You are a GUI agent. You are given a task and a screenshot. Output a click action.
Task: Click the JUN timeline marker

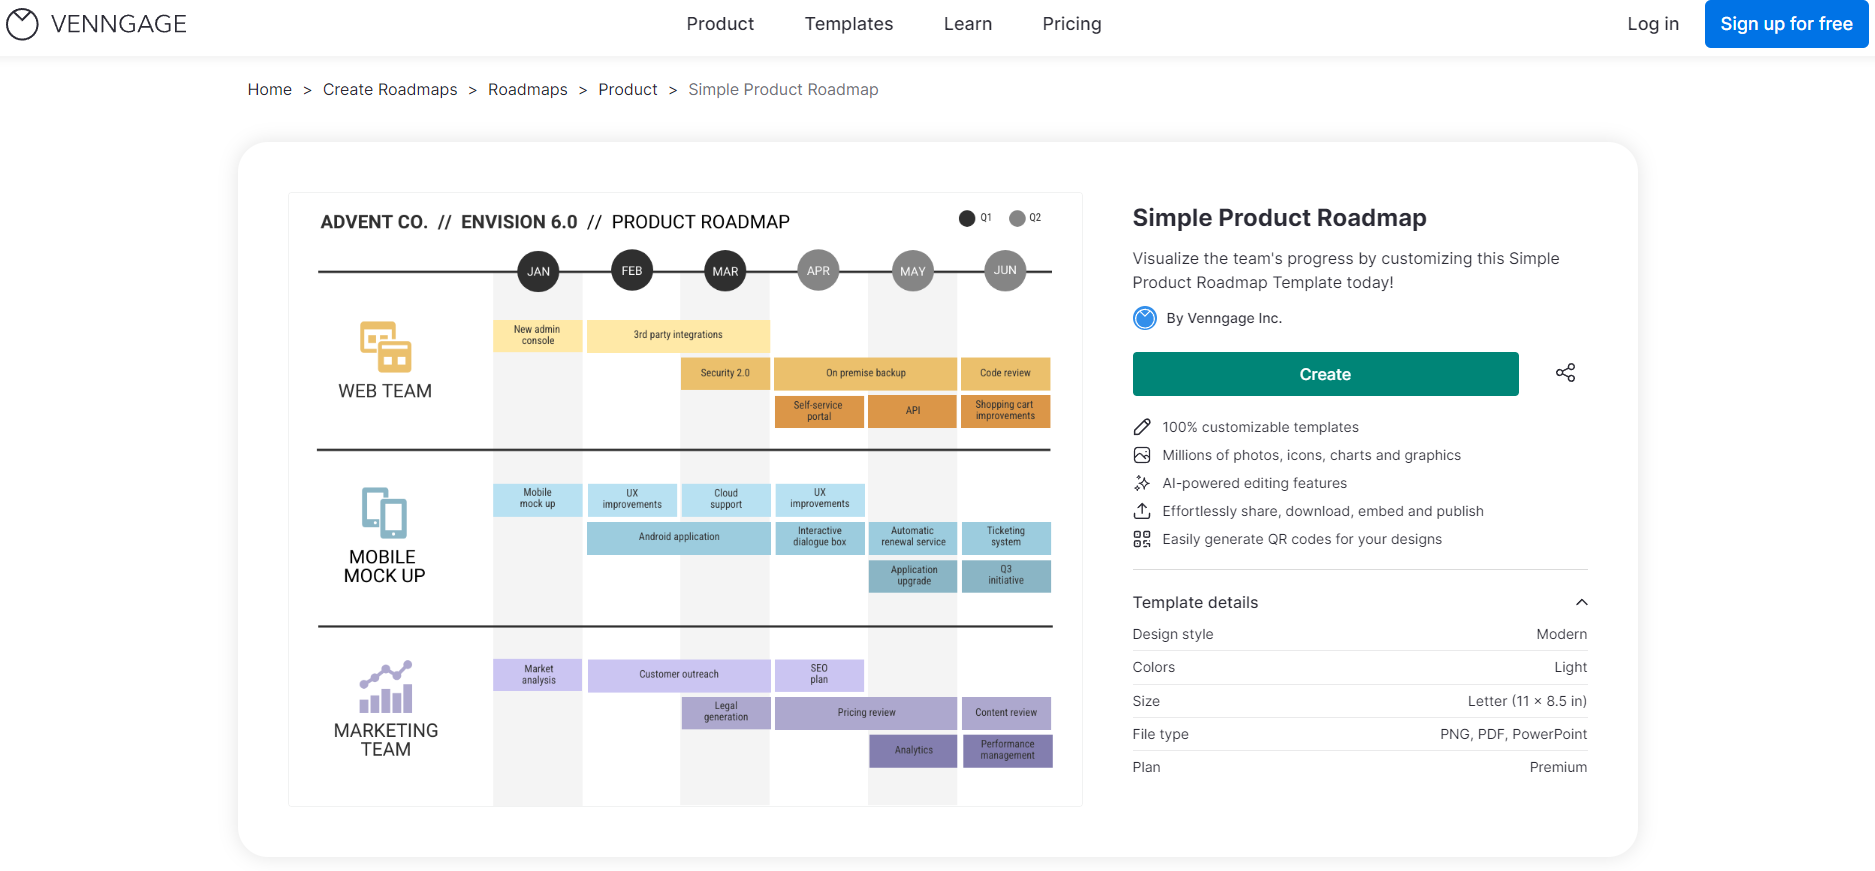(x=1005, y=270)
